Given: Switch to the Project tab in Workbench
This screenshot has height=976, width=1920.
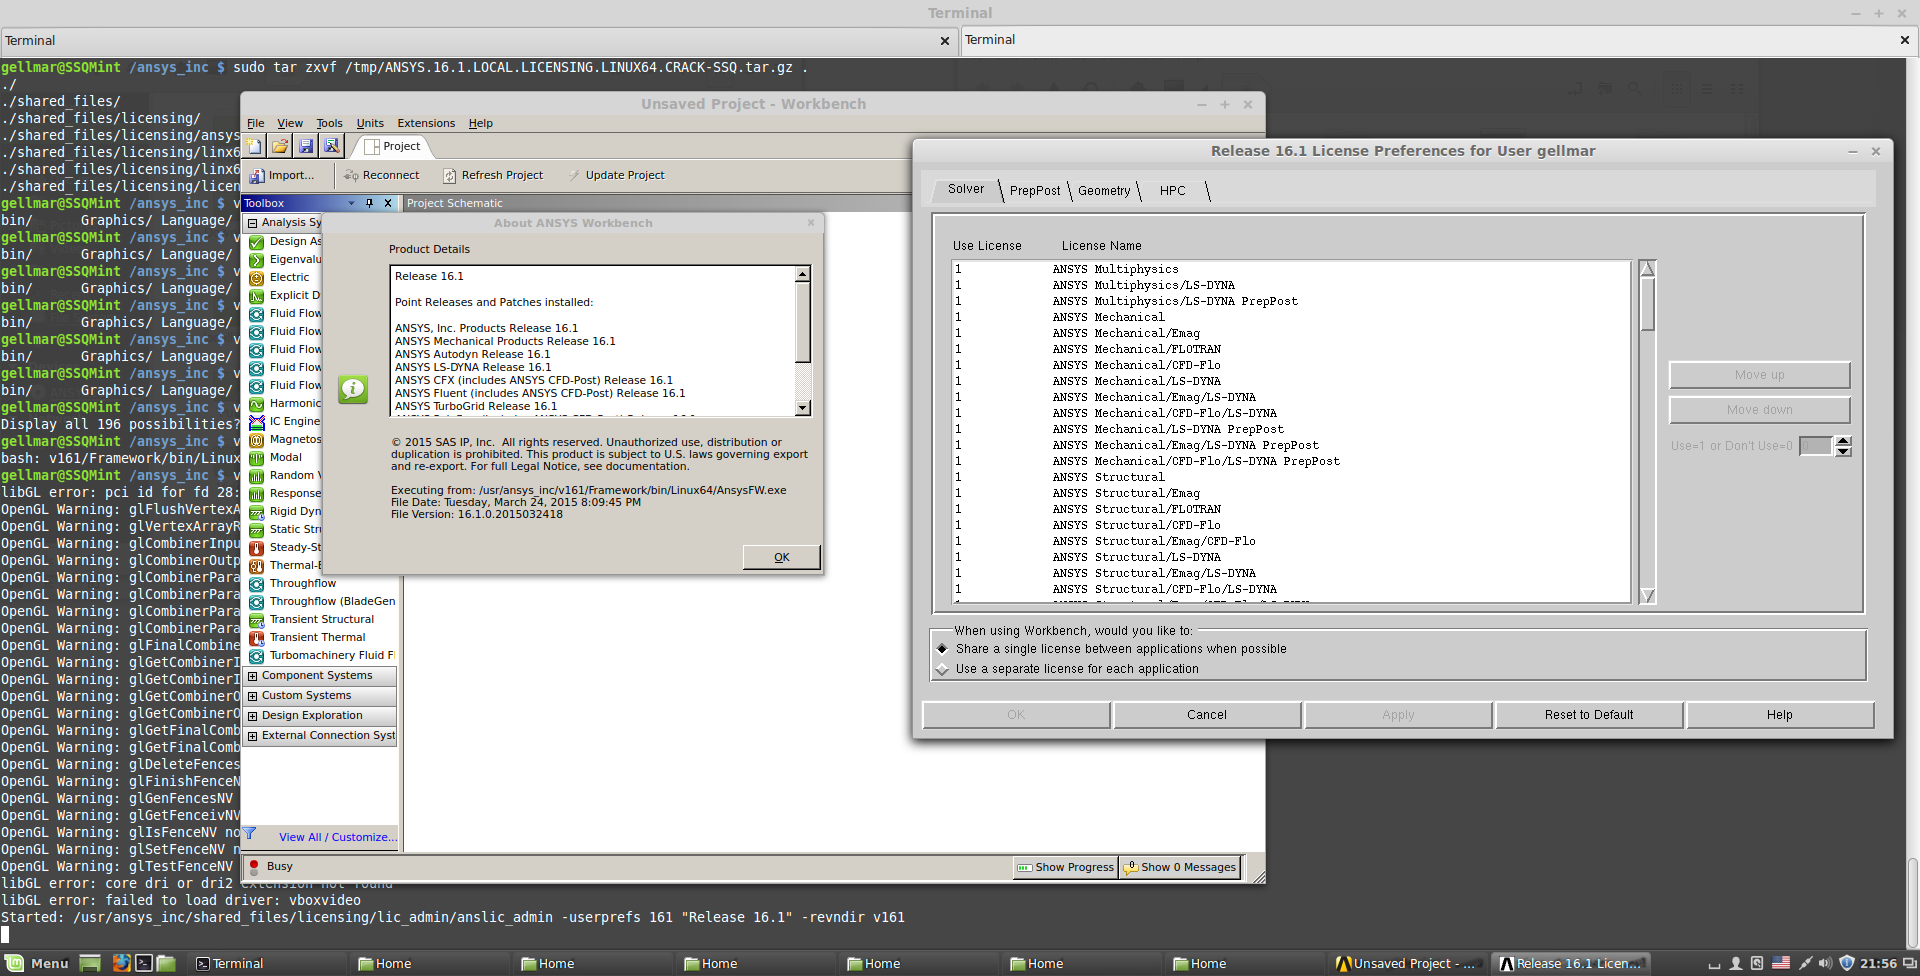Looking at the screenshot, I should tap(392, 147).
